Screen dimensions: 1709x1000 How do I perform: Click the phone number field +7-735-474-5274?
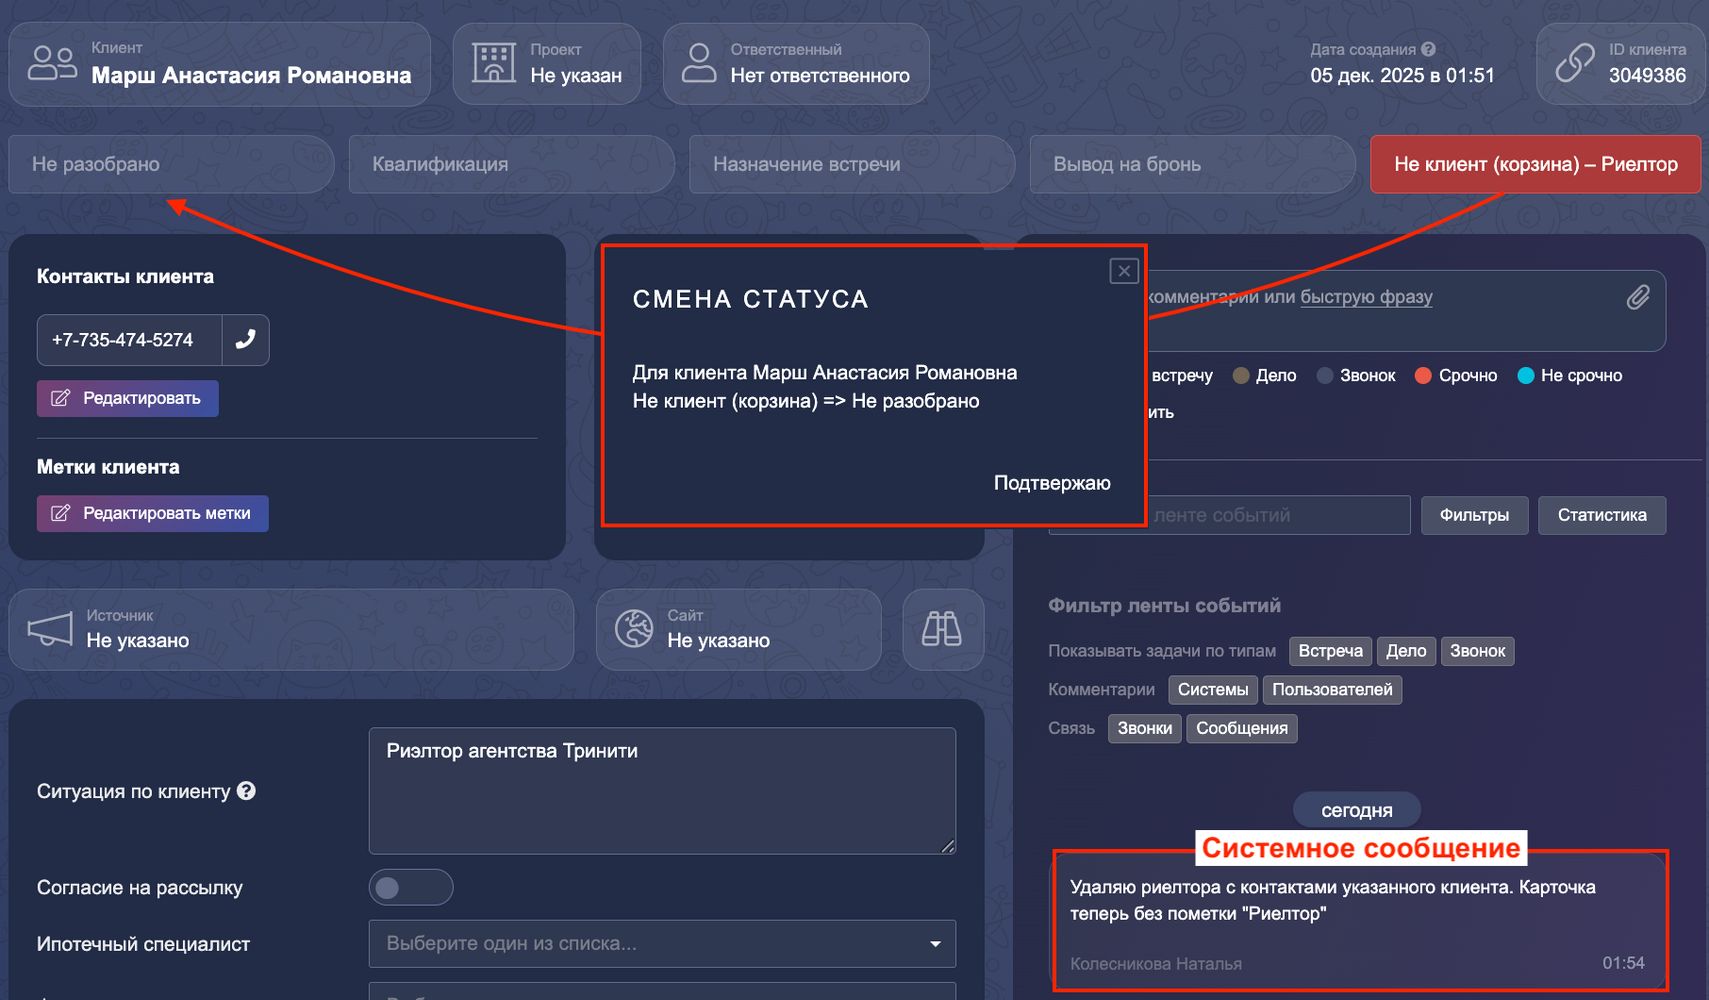[129, 340]
